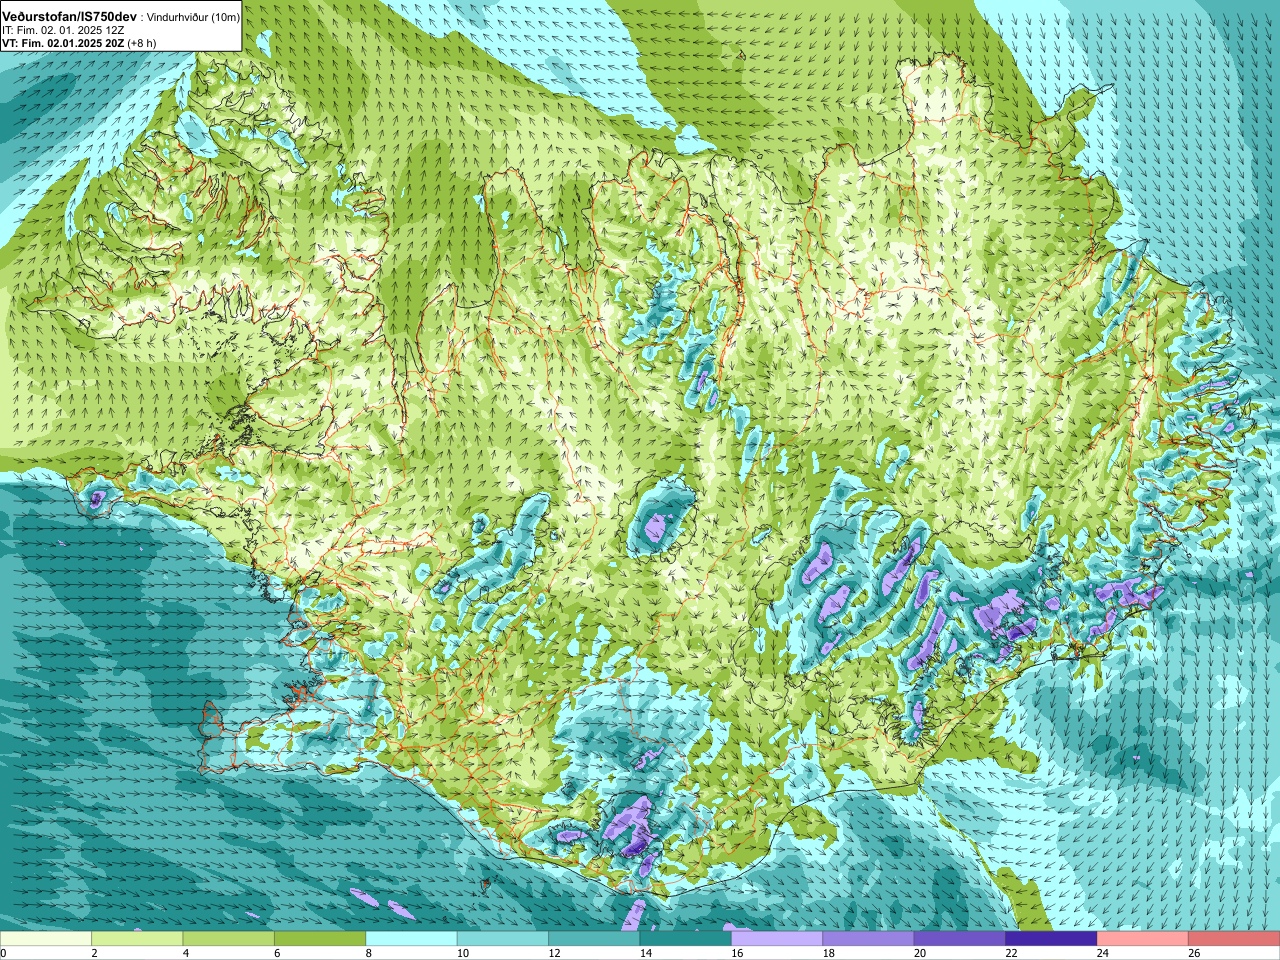The image size is (1280, 960).
Task: Select the salmon legend swatch above 26
Action: 1234,939
